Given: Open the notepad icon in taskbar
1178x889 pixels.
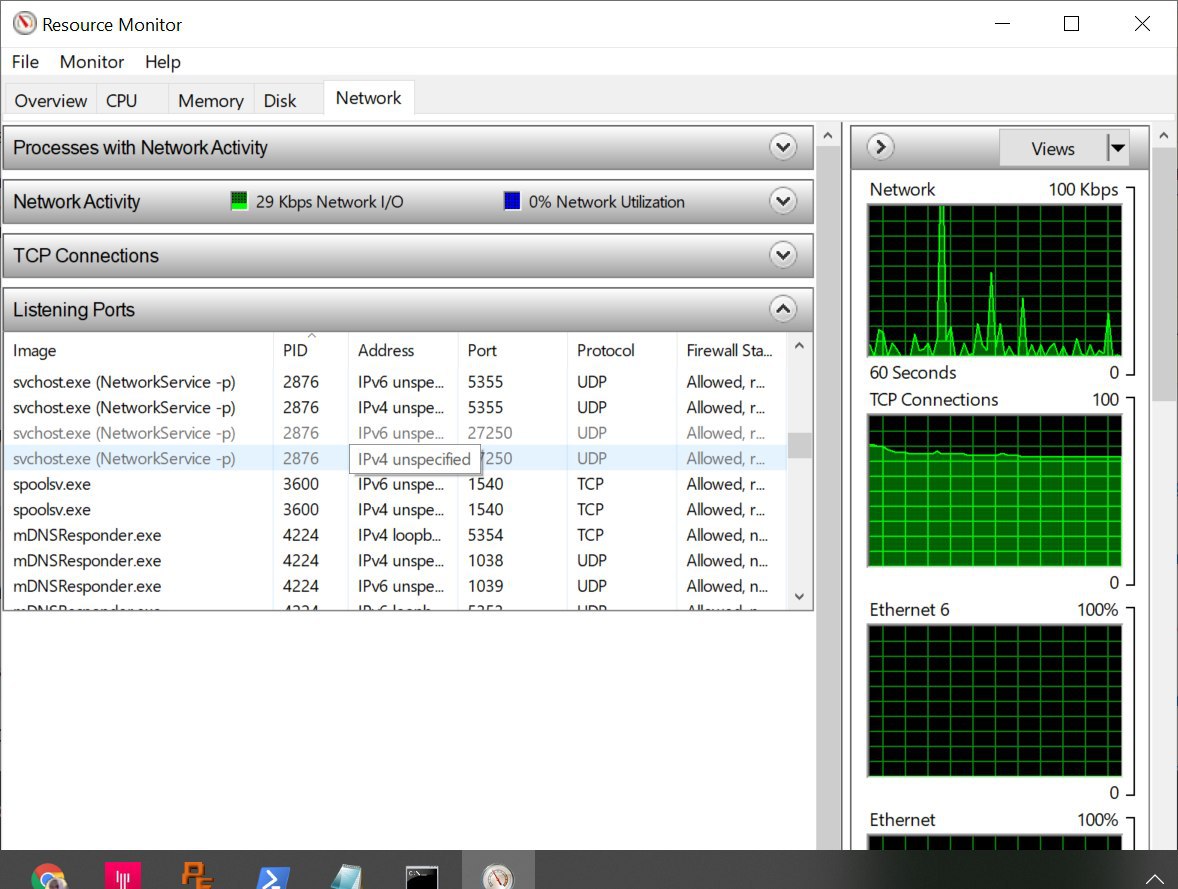Looking at the screenshot, I should tap(346, 875).
